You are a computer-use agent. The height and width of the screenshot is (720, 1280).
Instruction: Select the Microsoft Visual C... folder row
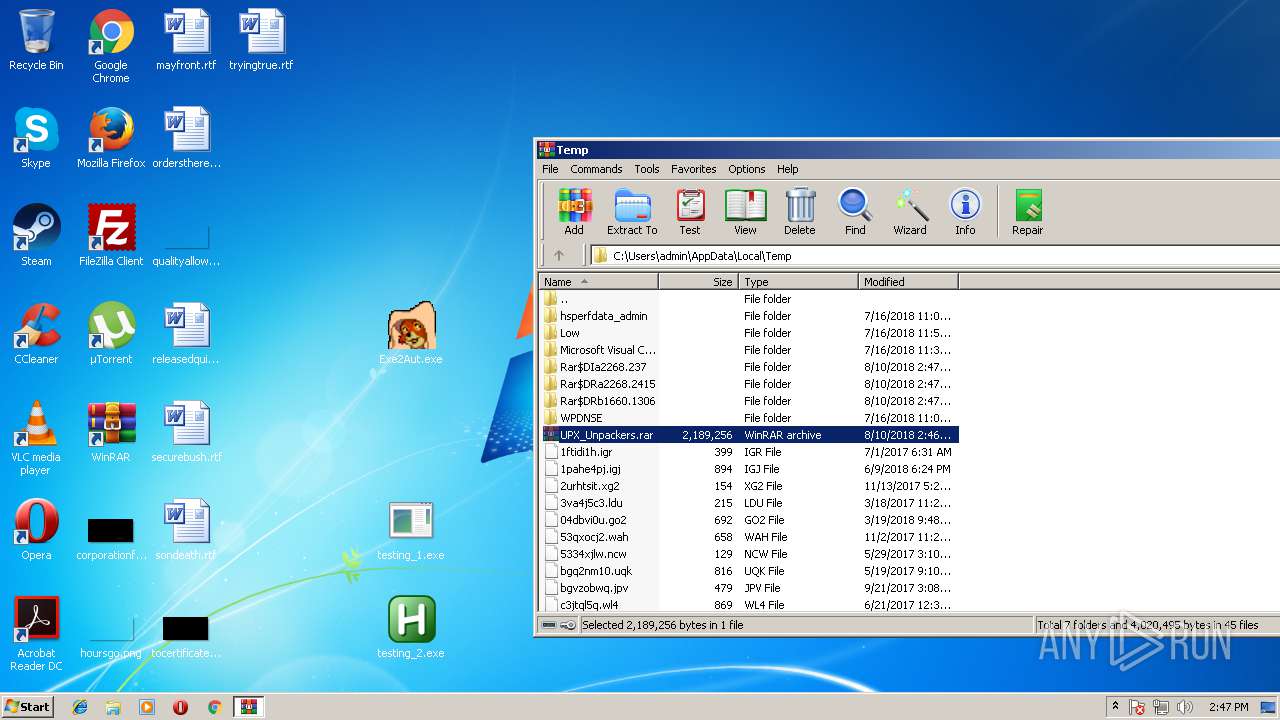750,350
